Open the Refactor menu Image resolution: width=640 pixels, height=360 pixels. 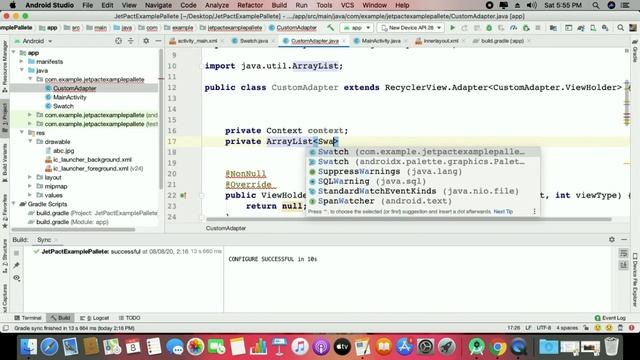pos(250,5)
